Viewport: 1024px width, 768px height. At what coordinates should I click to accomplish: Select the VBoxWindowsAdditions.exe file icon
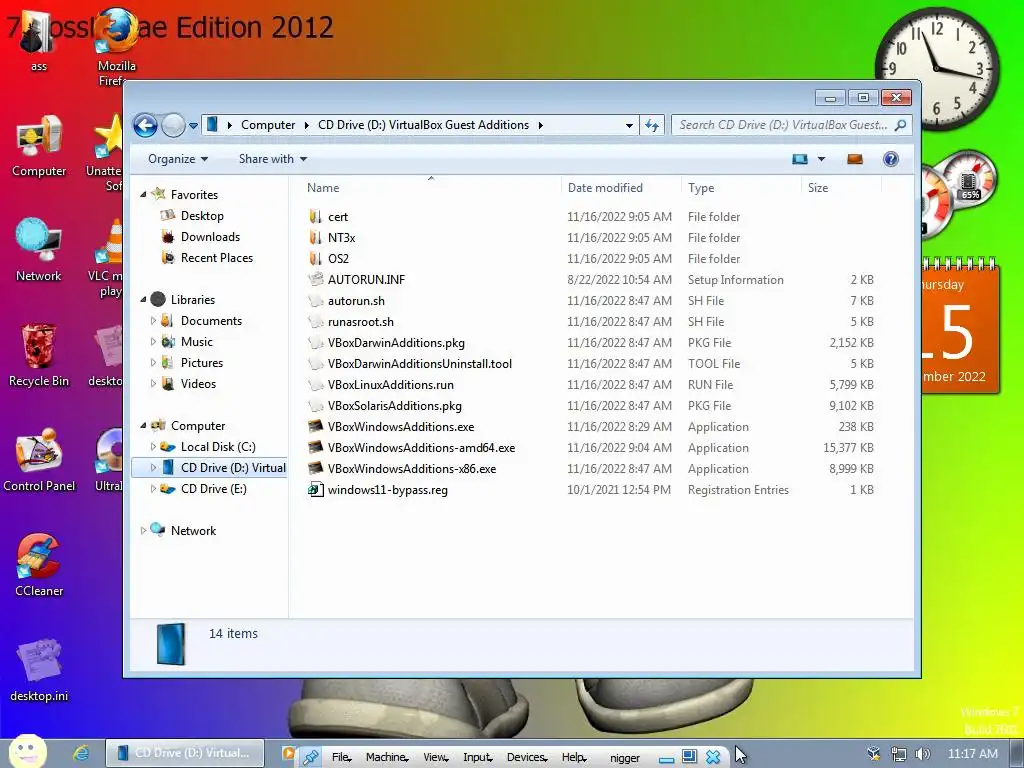point(315,426)
